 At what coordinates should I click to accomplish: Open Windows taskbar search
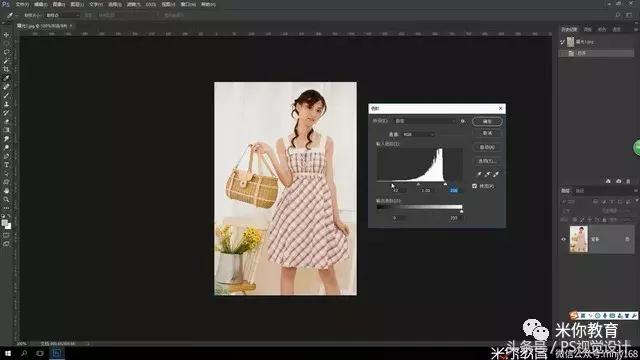click(24, 353)
